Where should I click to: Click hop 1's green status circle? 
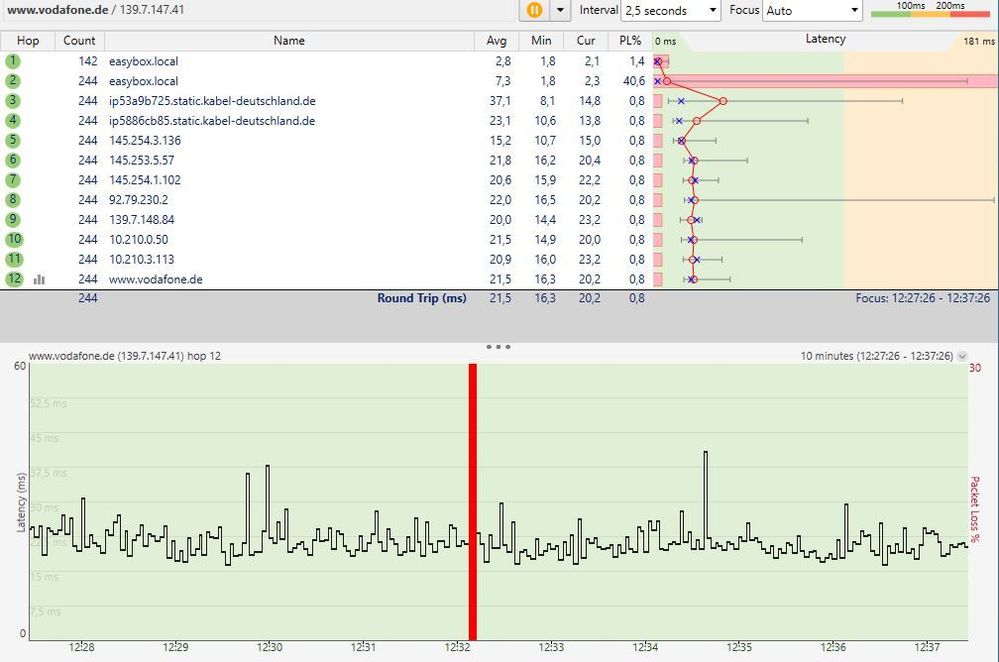tap(12, 61)
